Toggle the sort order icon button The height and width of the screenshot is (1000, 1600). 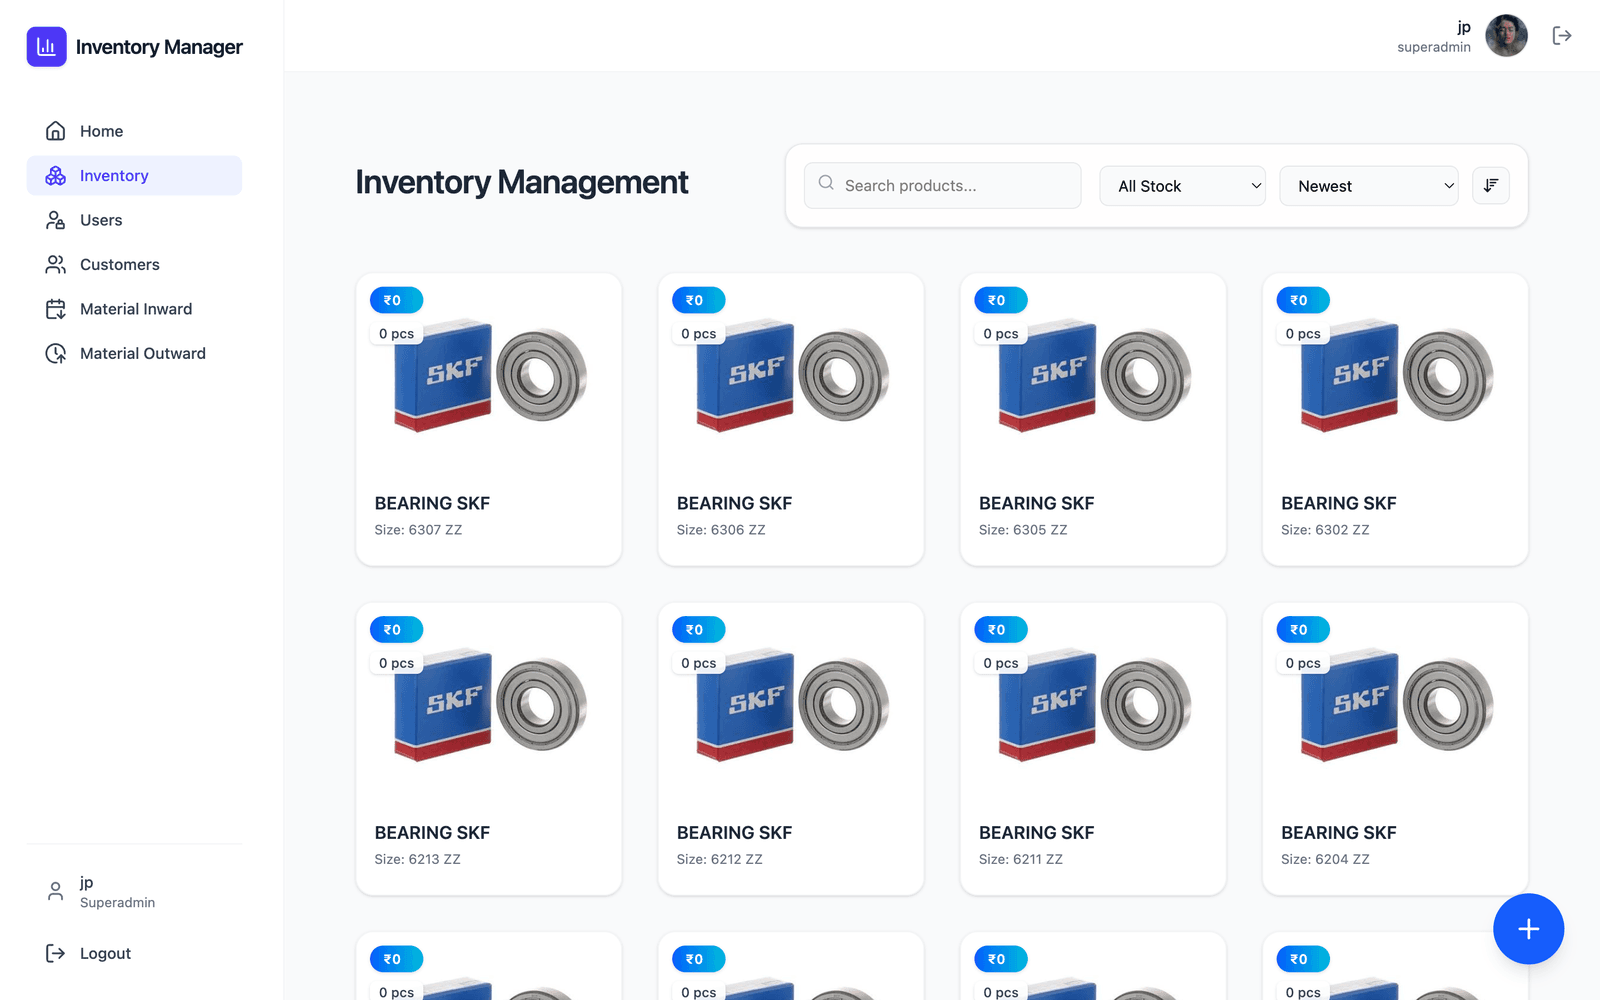click(x=1491, y=186)
